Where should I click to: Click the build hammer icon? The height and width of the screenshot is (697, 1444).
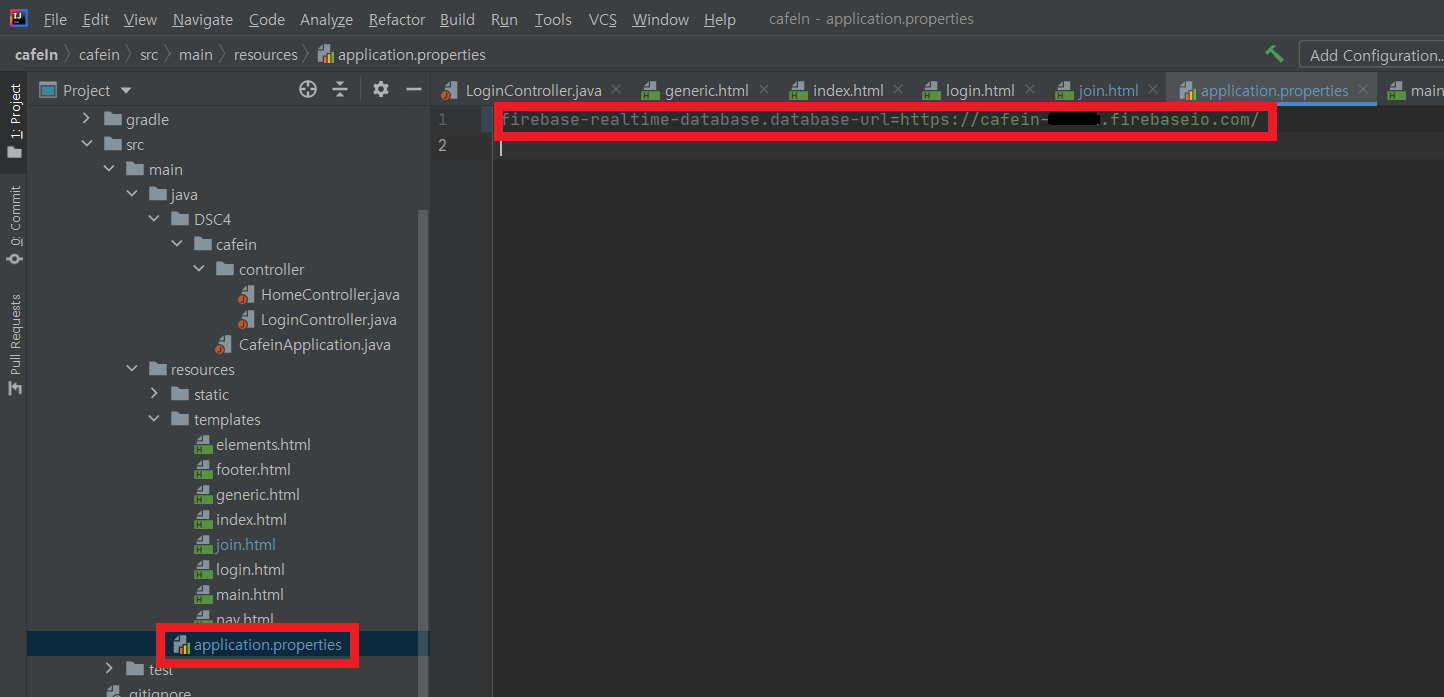point(1274,54)
